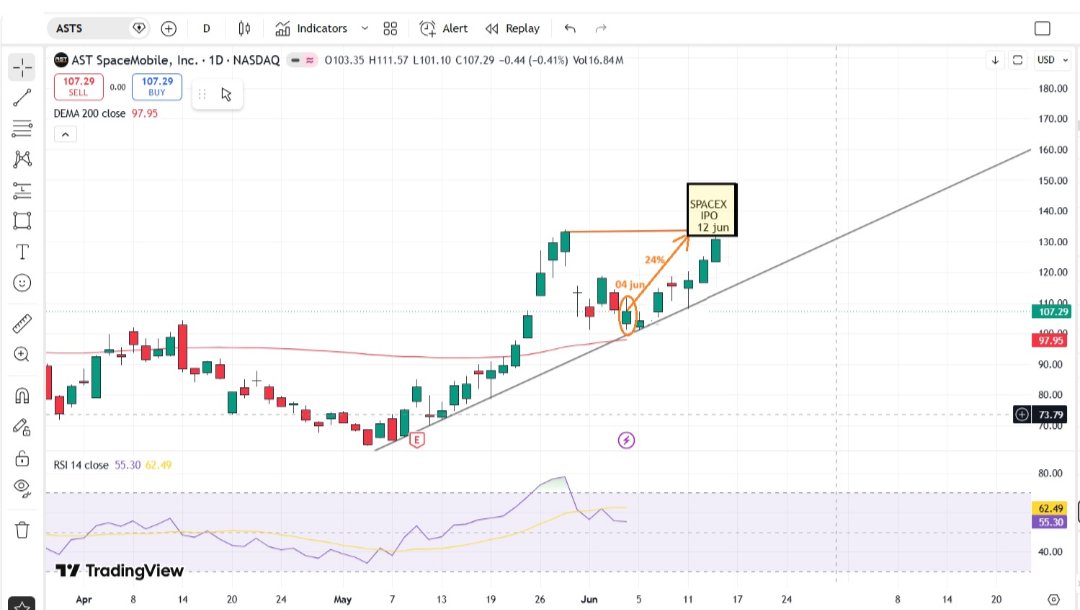Screen dimensions: 1080x610
Task: Select the ruler measure tool
Action: [22, 323]
